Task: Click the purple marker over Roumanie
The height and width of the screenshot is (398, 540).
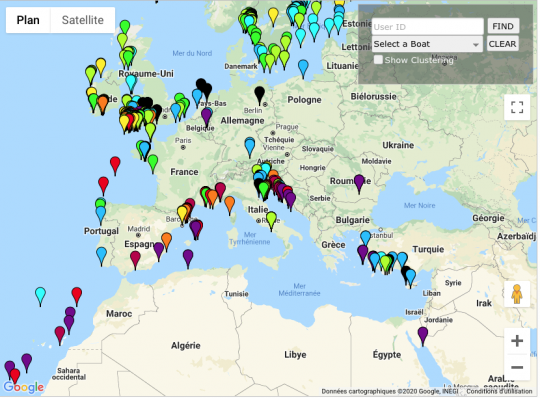Action: point(359,183)
